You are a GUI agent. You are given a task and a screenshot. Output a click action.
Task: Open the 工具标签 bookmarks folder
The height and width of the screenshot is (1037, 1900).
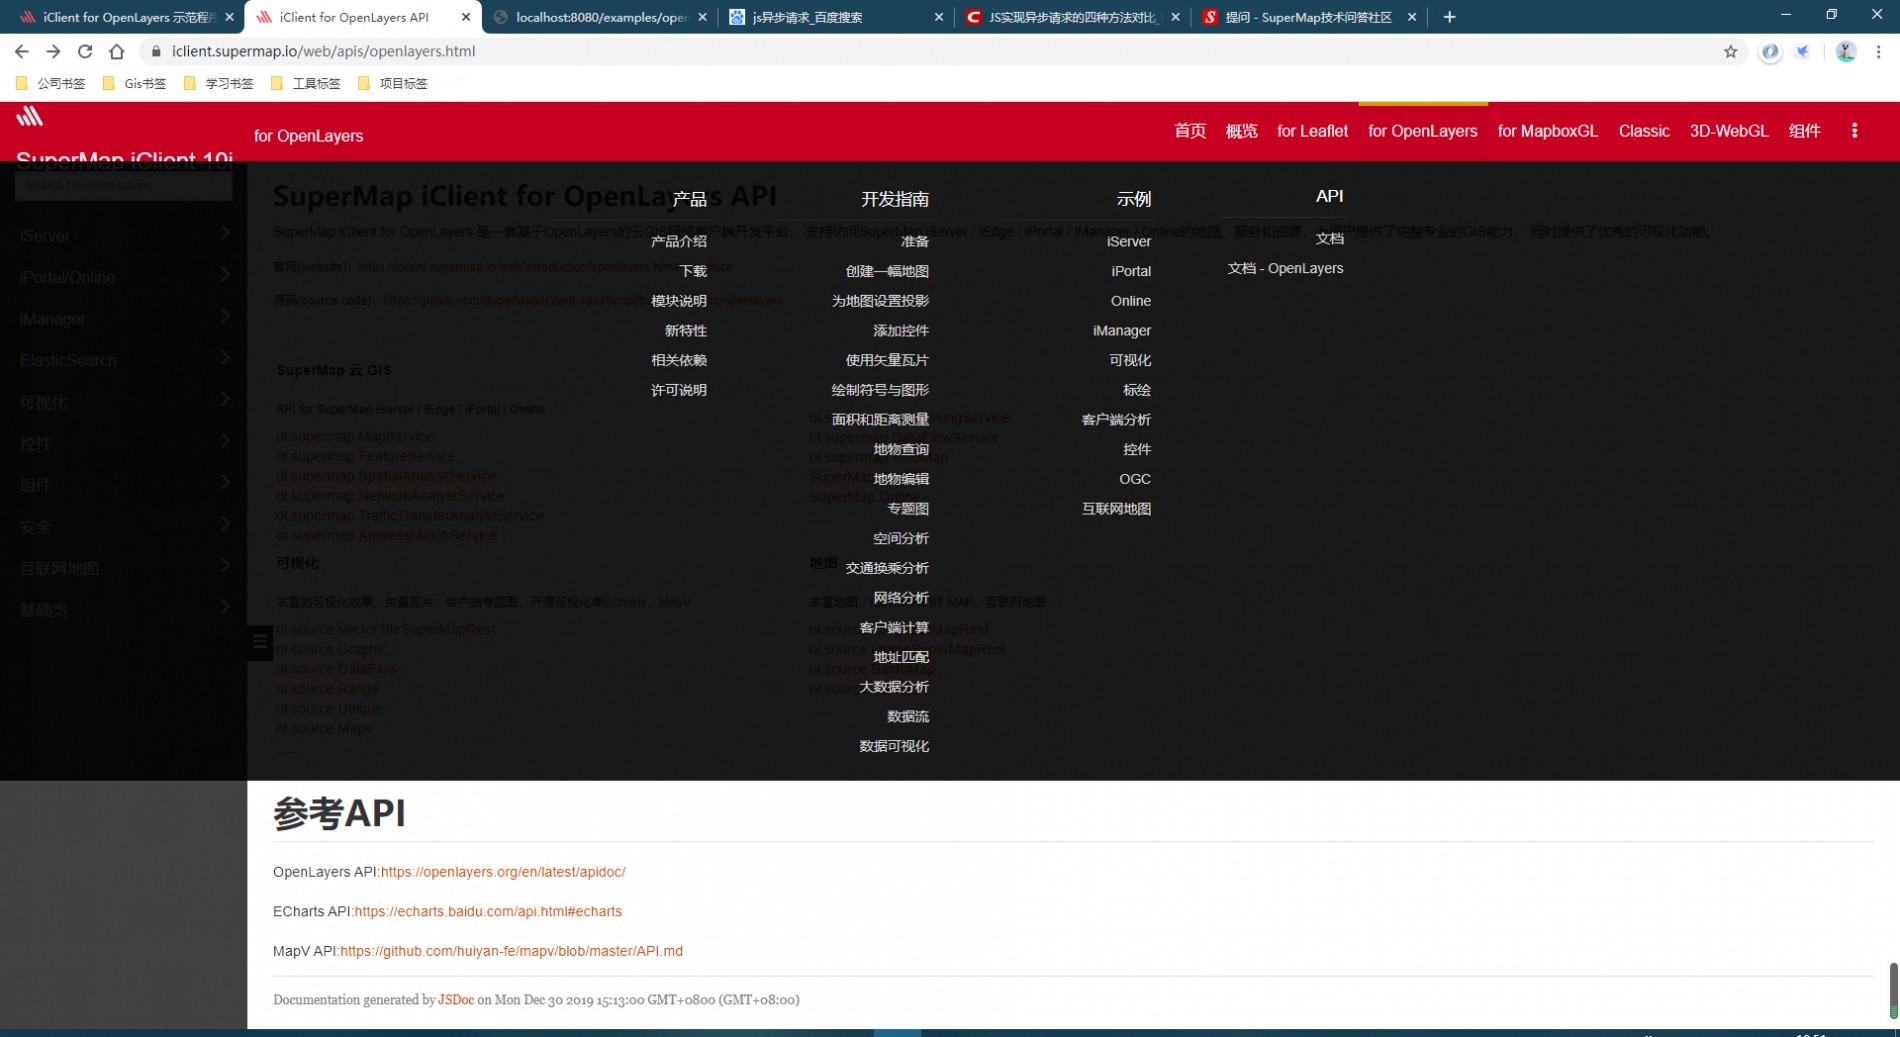pos(306,83)
